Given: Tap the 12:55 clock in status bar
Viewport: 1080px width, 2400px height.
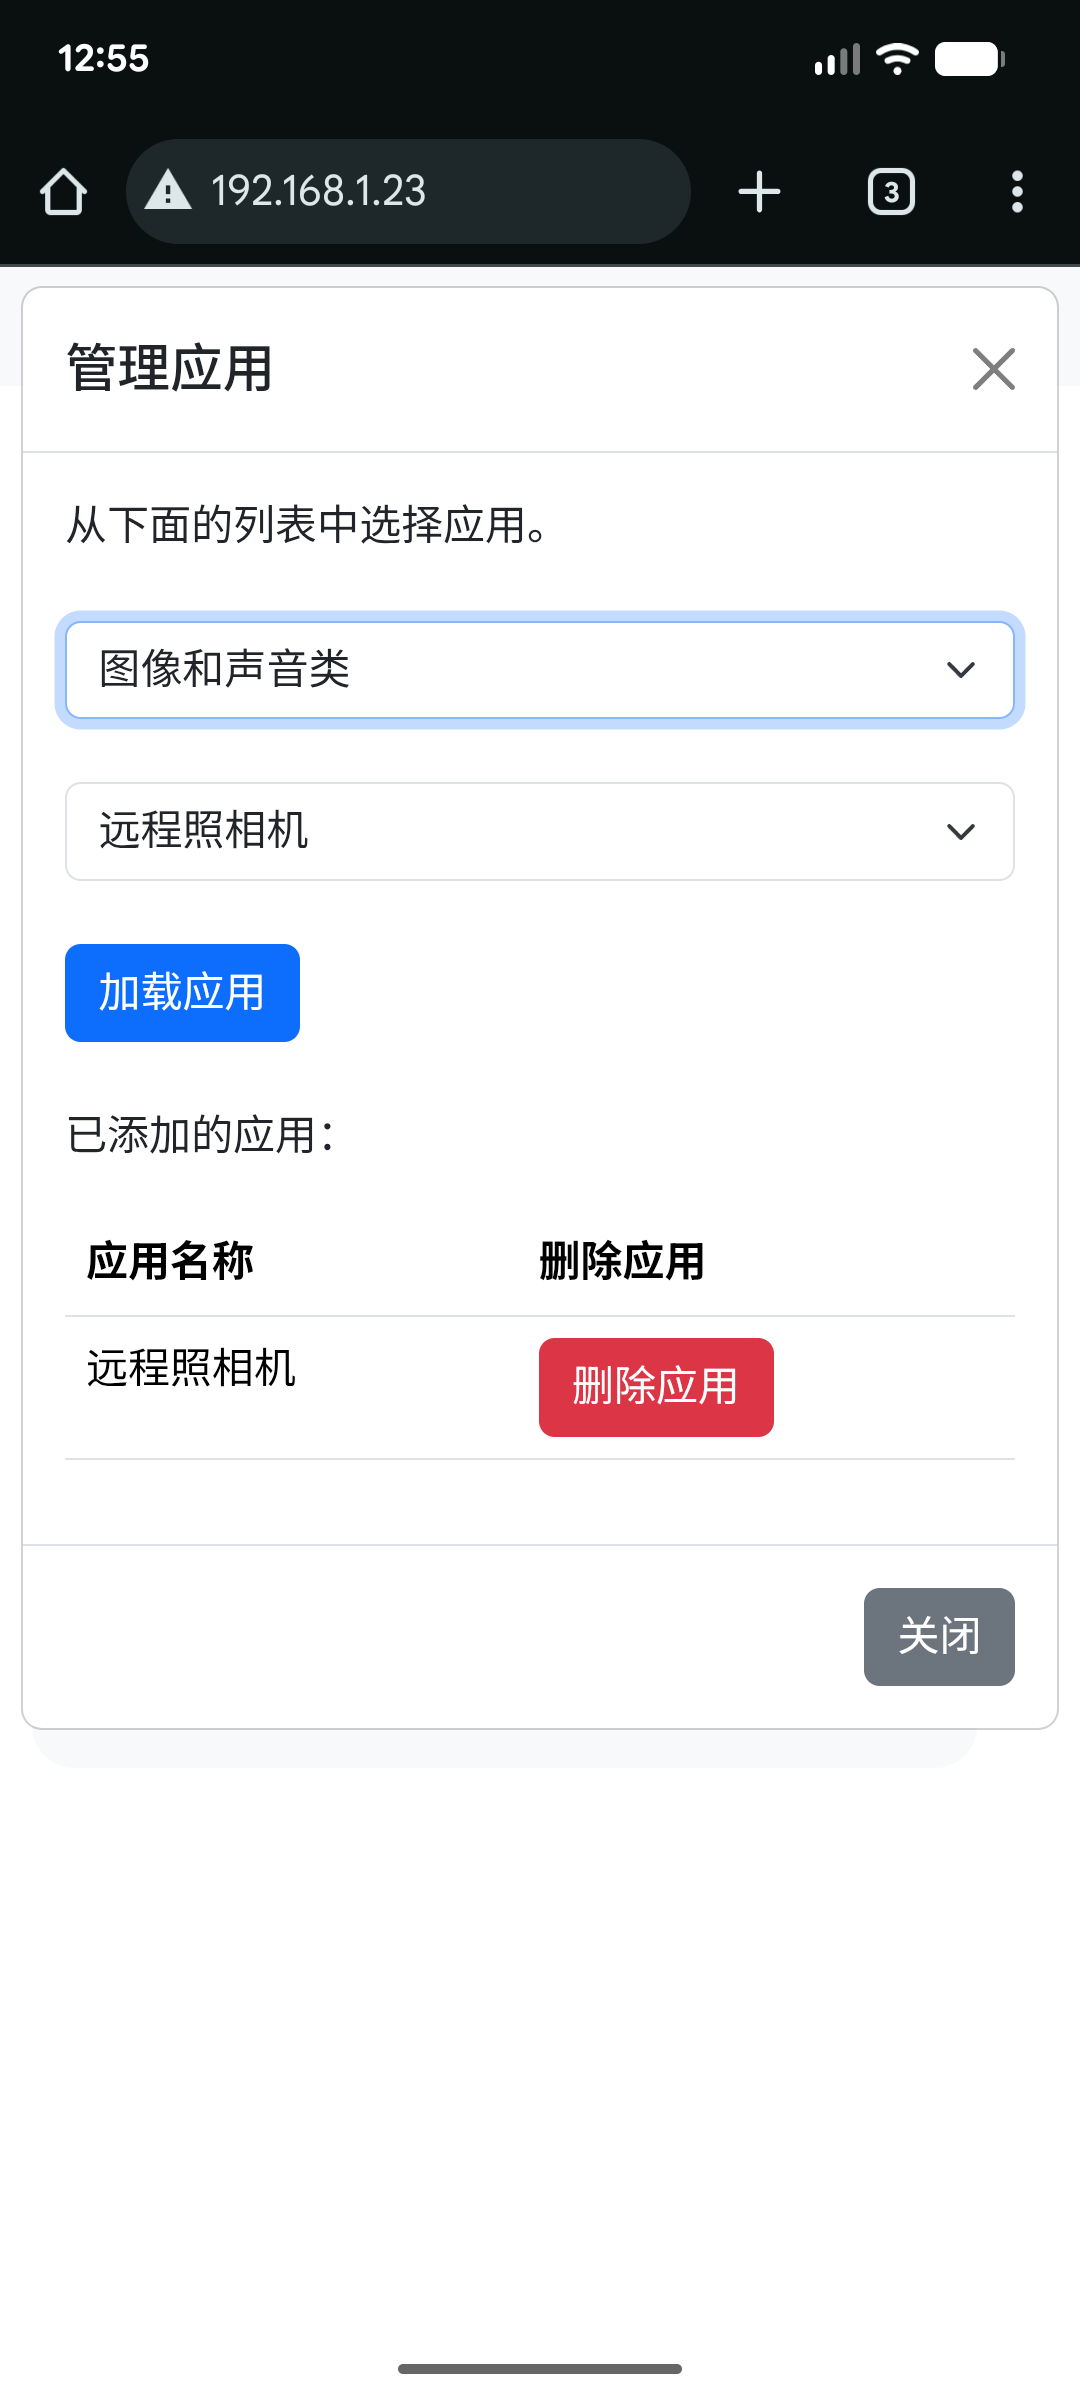Looking at the screenshot, I should tap(103, 59).
